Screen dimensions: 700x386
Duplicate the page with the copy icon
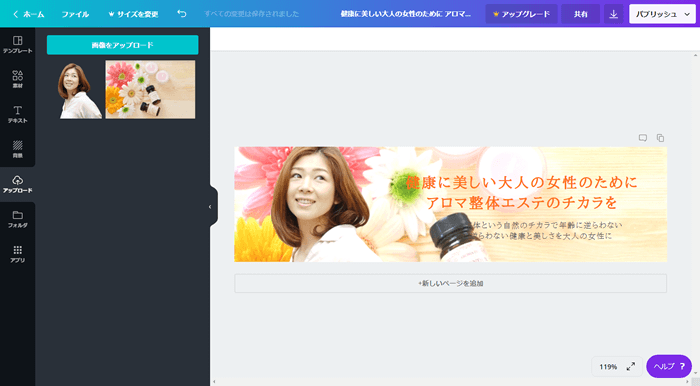coord(660,138)
